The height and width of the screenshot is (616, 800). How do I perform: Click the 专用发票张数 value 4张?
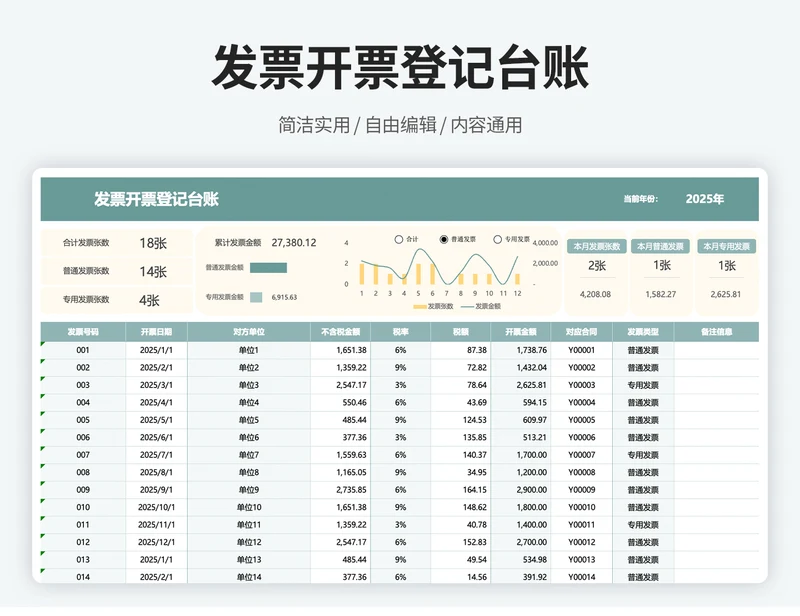pyautogui.click(x=149, y=300)
